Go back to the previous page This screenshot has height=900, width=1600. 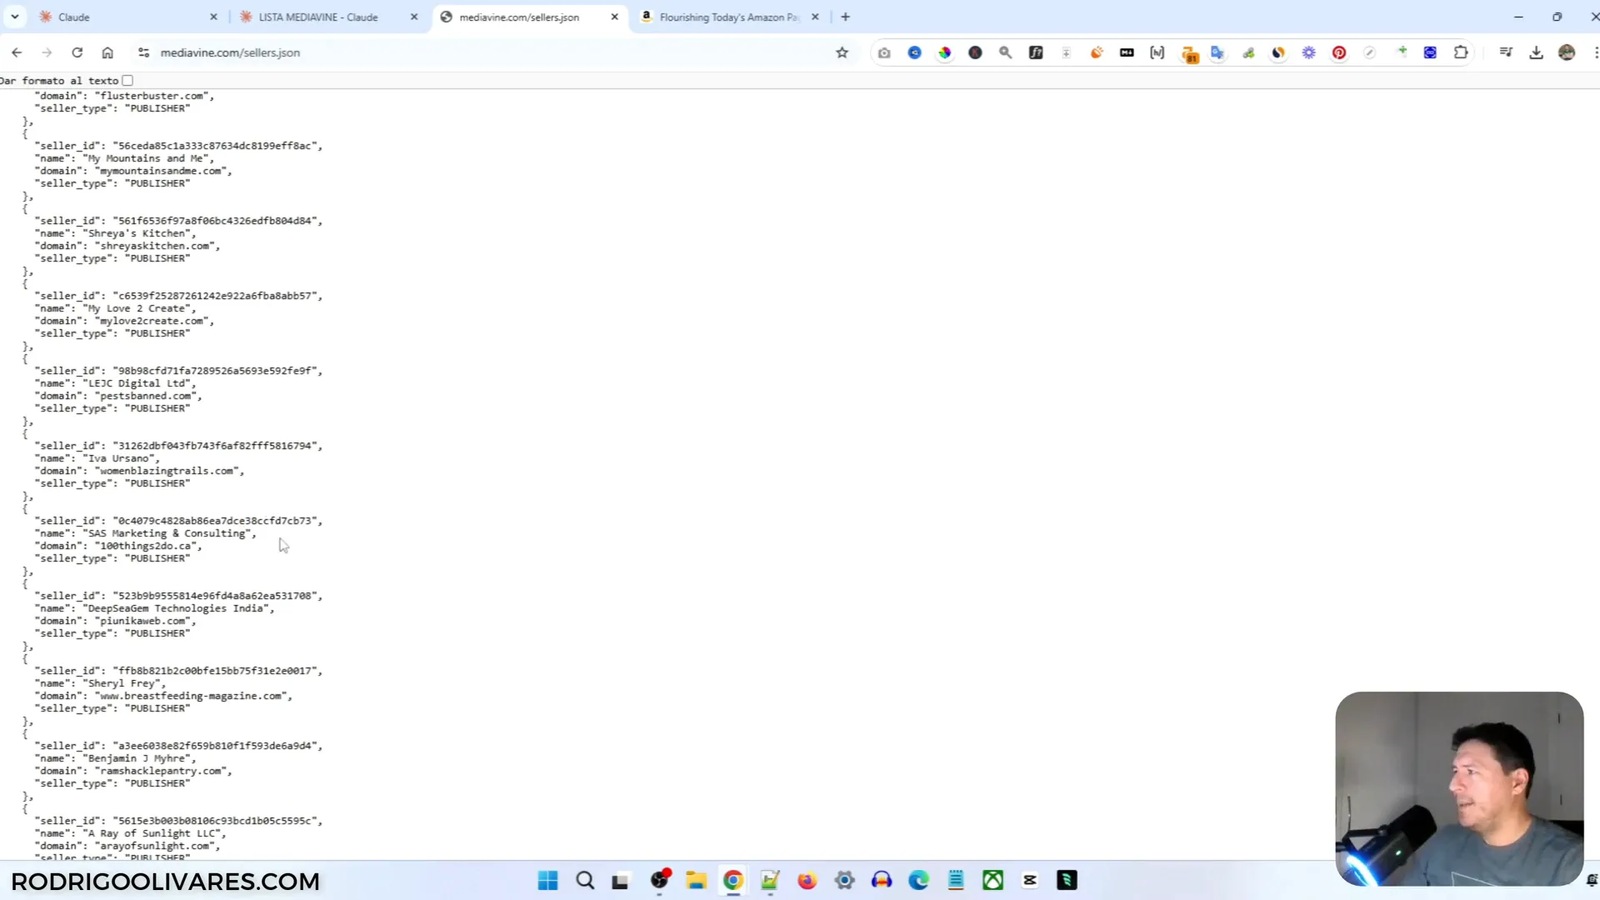click(17, 53)
